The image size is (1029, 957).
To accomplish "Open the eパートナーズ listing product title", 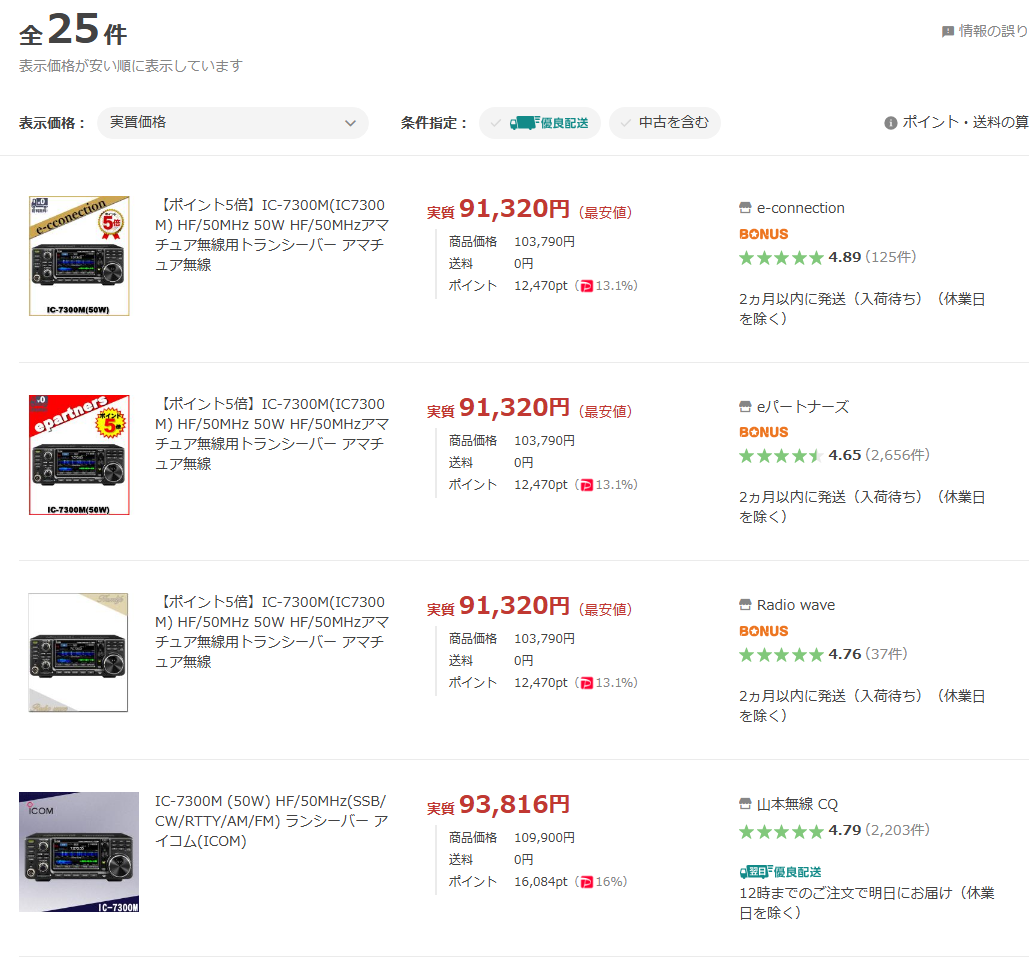I will point(272,434).
